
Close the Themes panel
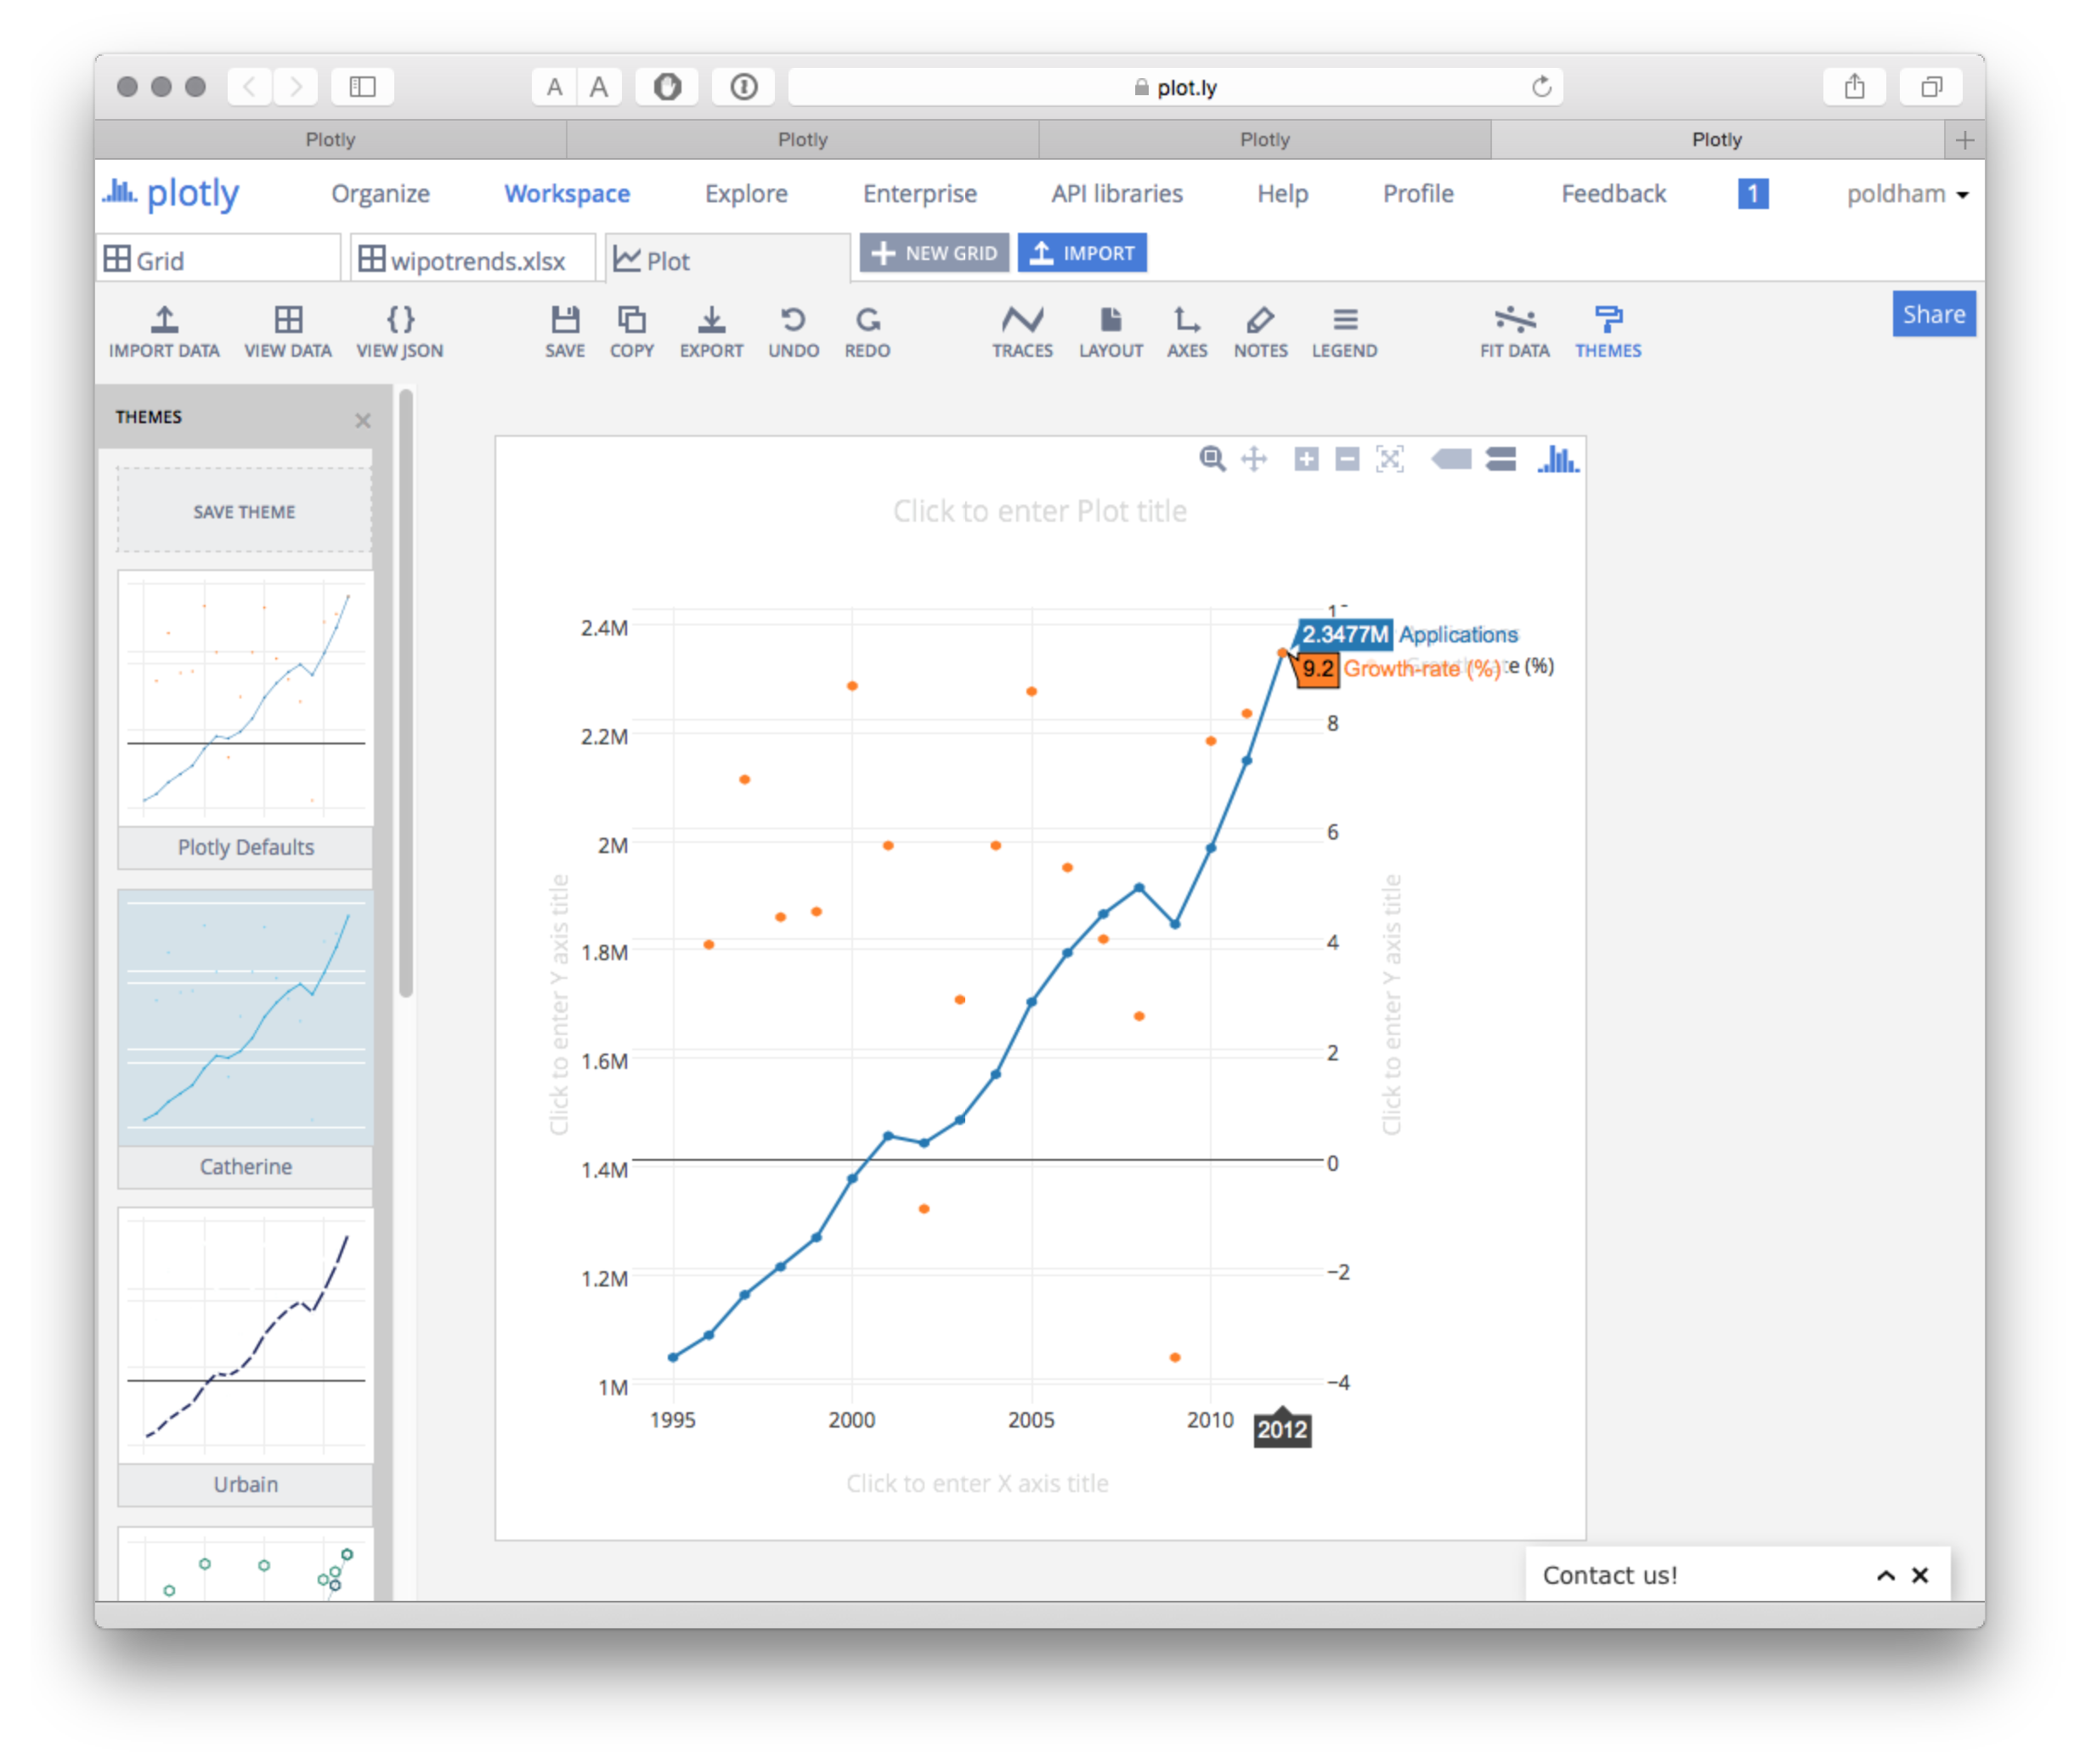click(x=362, y=420)
